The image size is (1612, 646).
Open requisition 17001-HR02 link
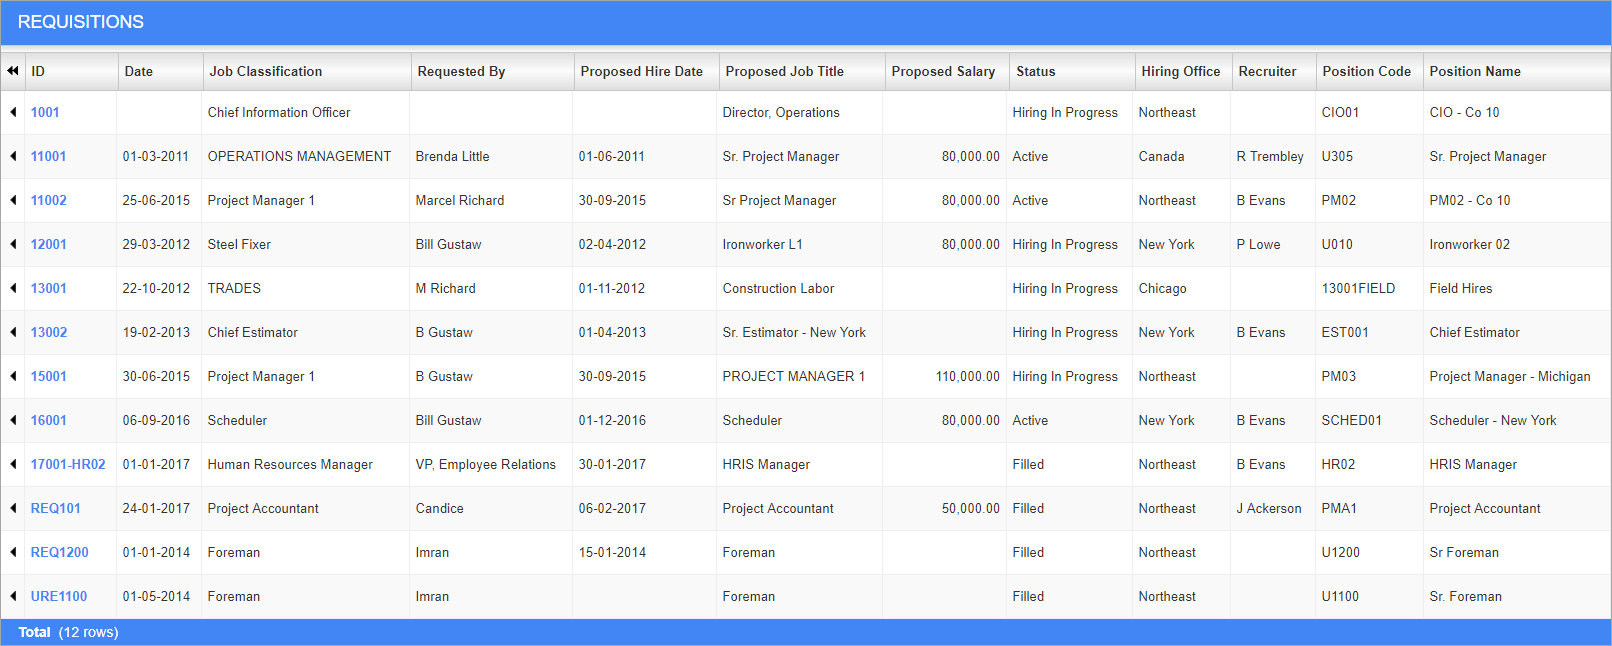[67, 464]
